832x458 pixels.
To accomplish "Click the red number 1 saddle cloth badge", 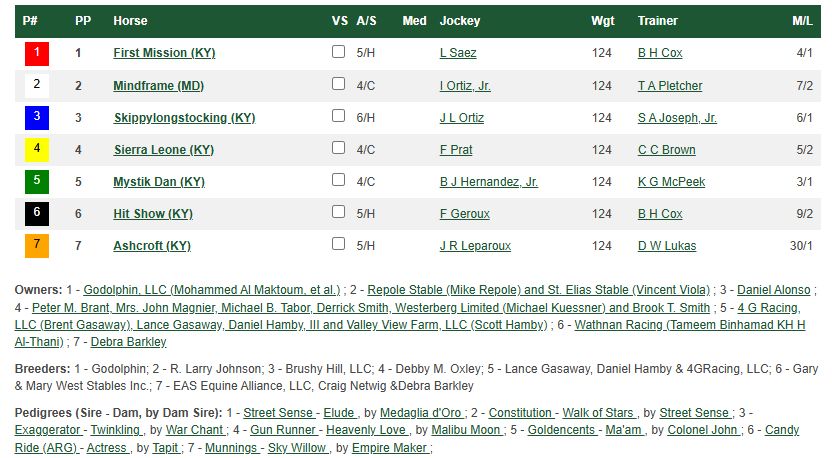I will 37,53.
